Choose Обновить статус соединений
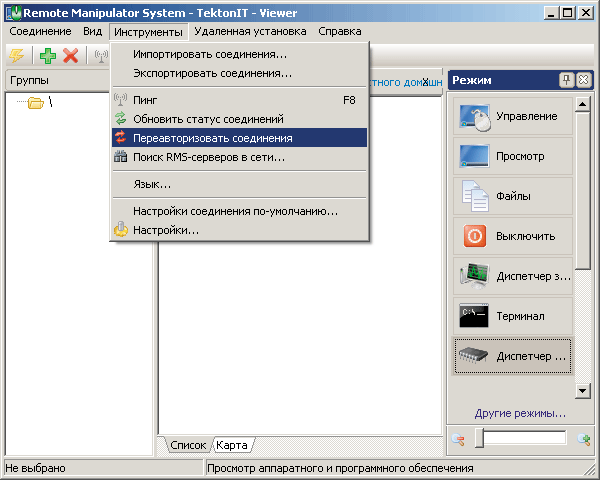 click(x=240, y=119)
